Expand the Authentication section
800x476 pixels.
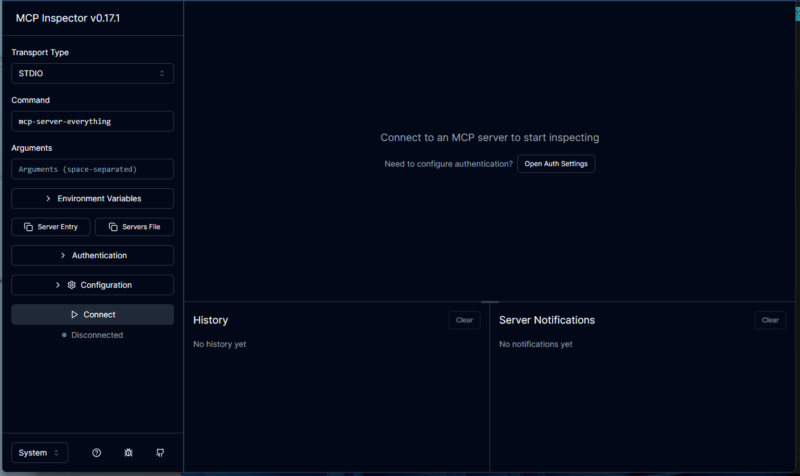(x=92, y=256)
